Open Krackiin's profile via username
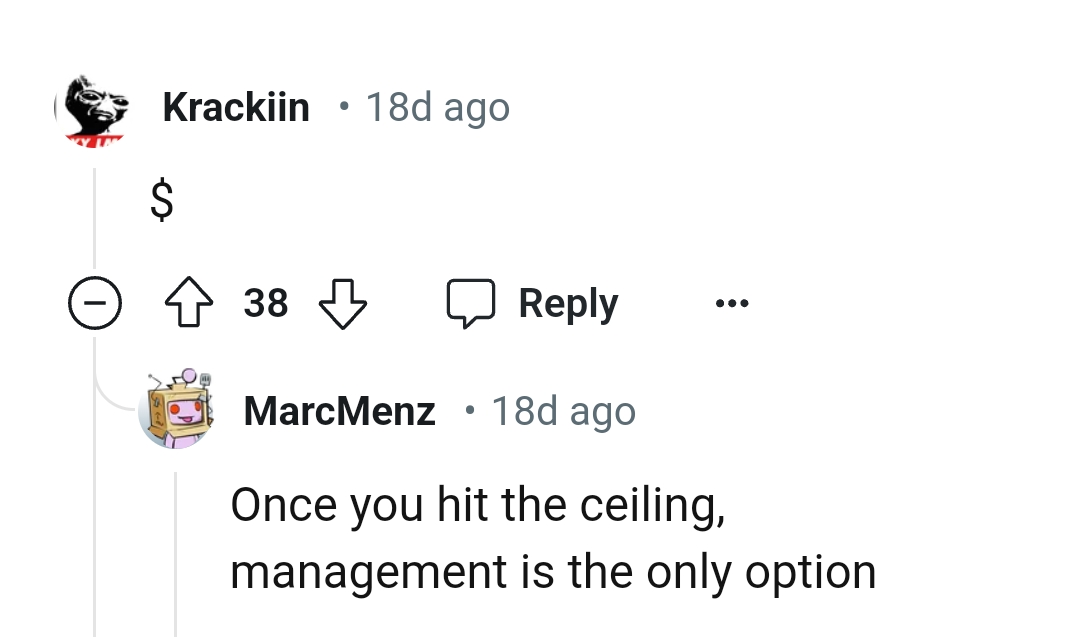1079x637 pixels. pyautogui.click(x=236, y=107)
